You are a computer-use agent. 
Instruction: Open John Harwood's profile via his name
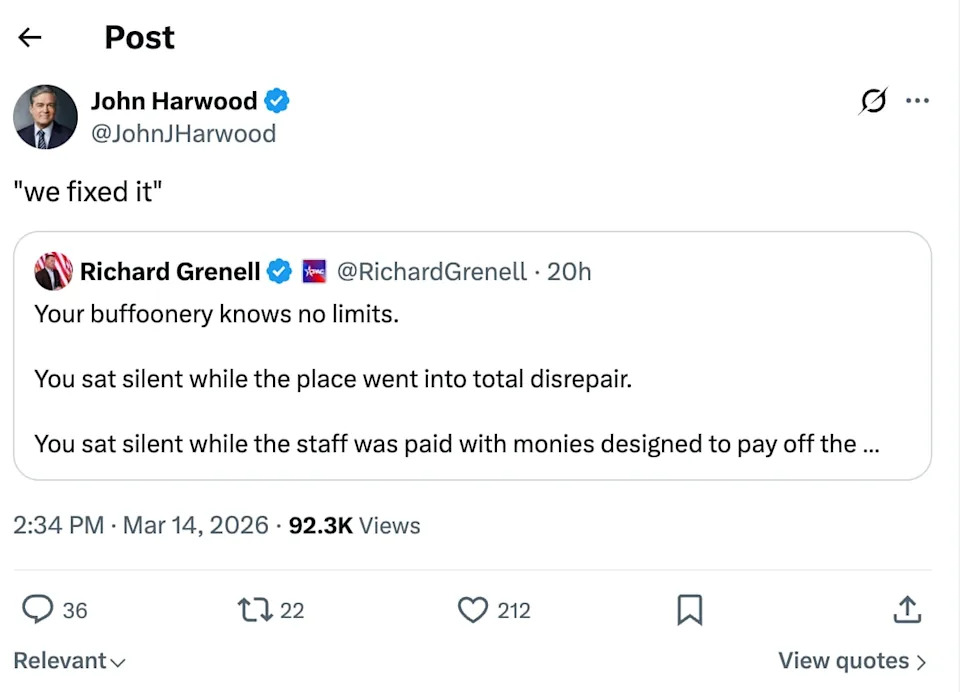tap(174, 100)
